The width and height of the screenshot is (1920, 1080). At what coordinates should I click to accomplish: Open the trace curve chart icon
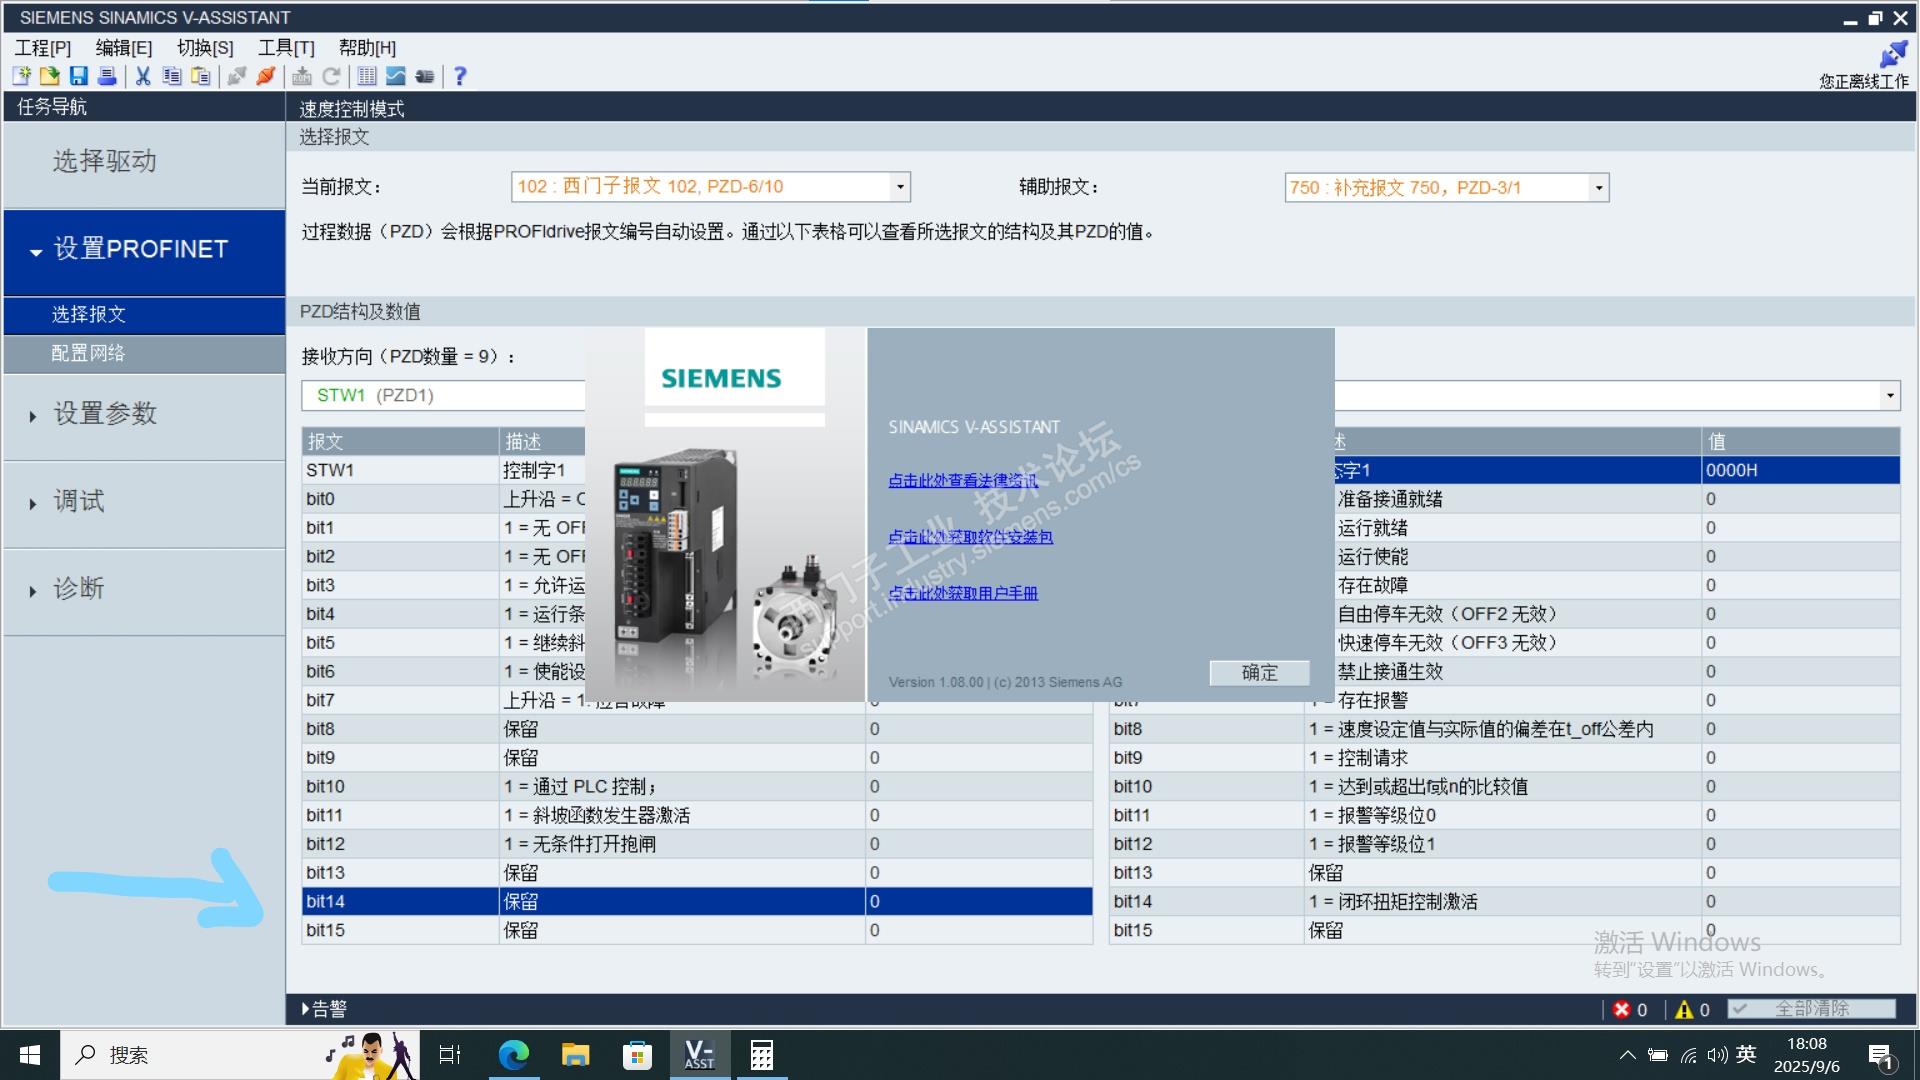coord(396,76)
